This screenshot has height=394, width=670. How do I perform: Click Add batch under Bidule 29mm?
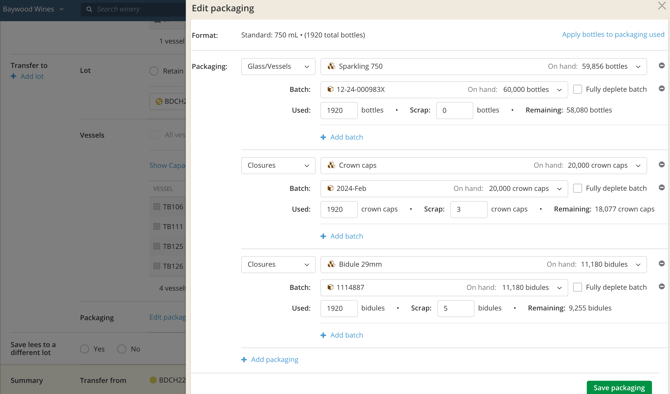click(x=342, y=335)
